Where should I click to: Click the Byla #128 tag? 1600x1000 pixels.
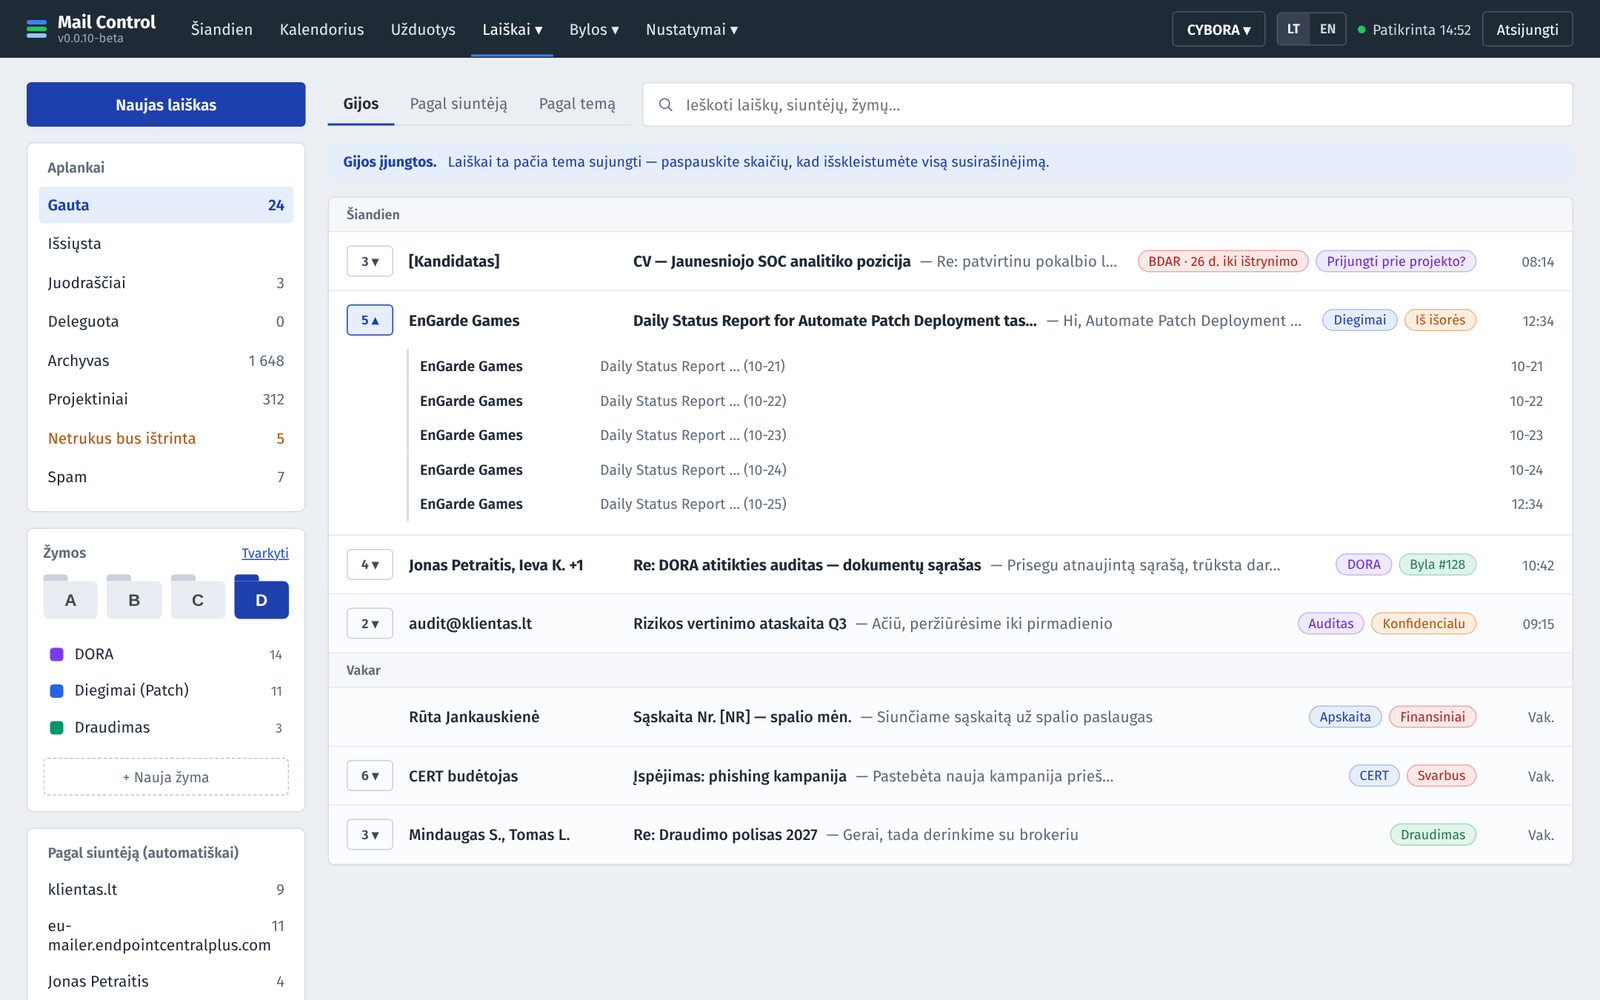click(1437, 565)
